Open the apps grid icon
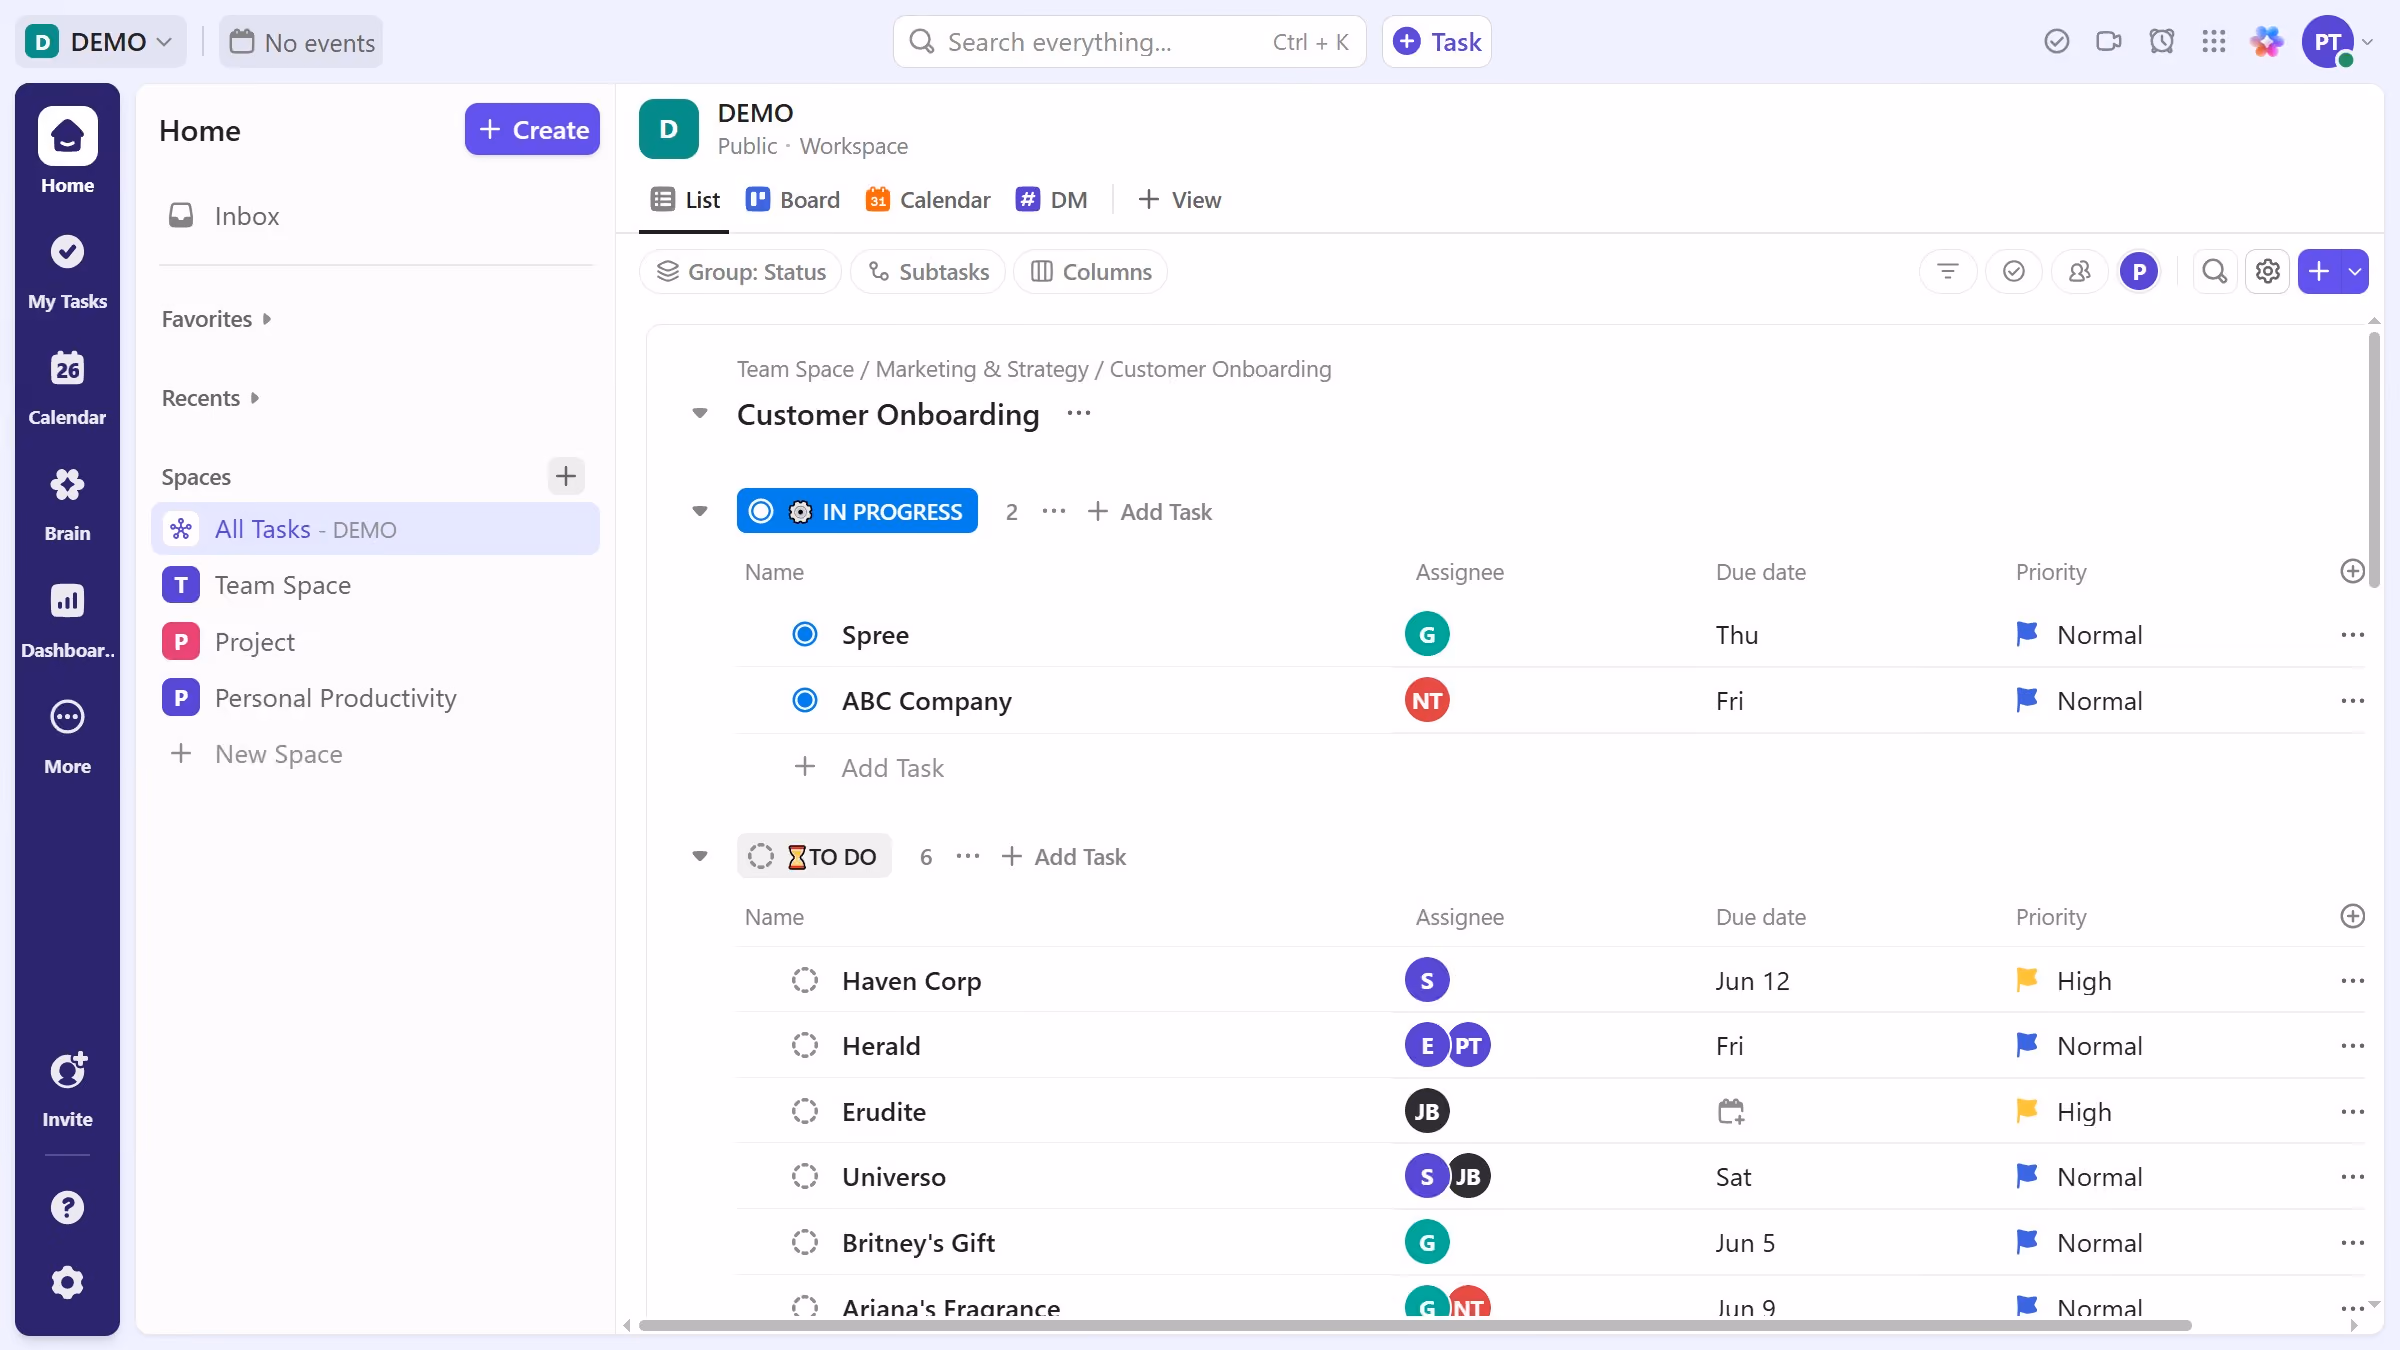The width and height of the screenshot is (2400, 1350). (x=2213, y=42)
